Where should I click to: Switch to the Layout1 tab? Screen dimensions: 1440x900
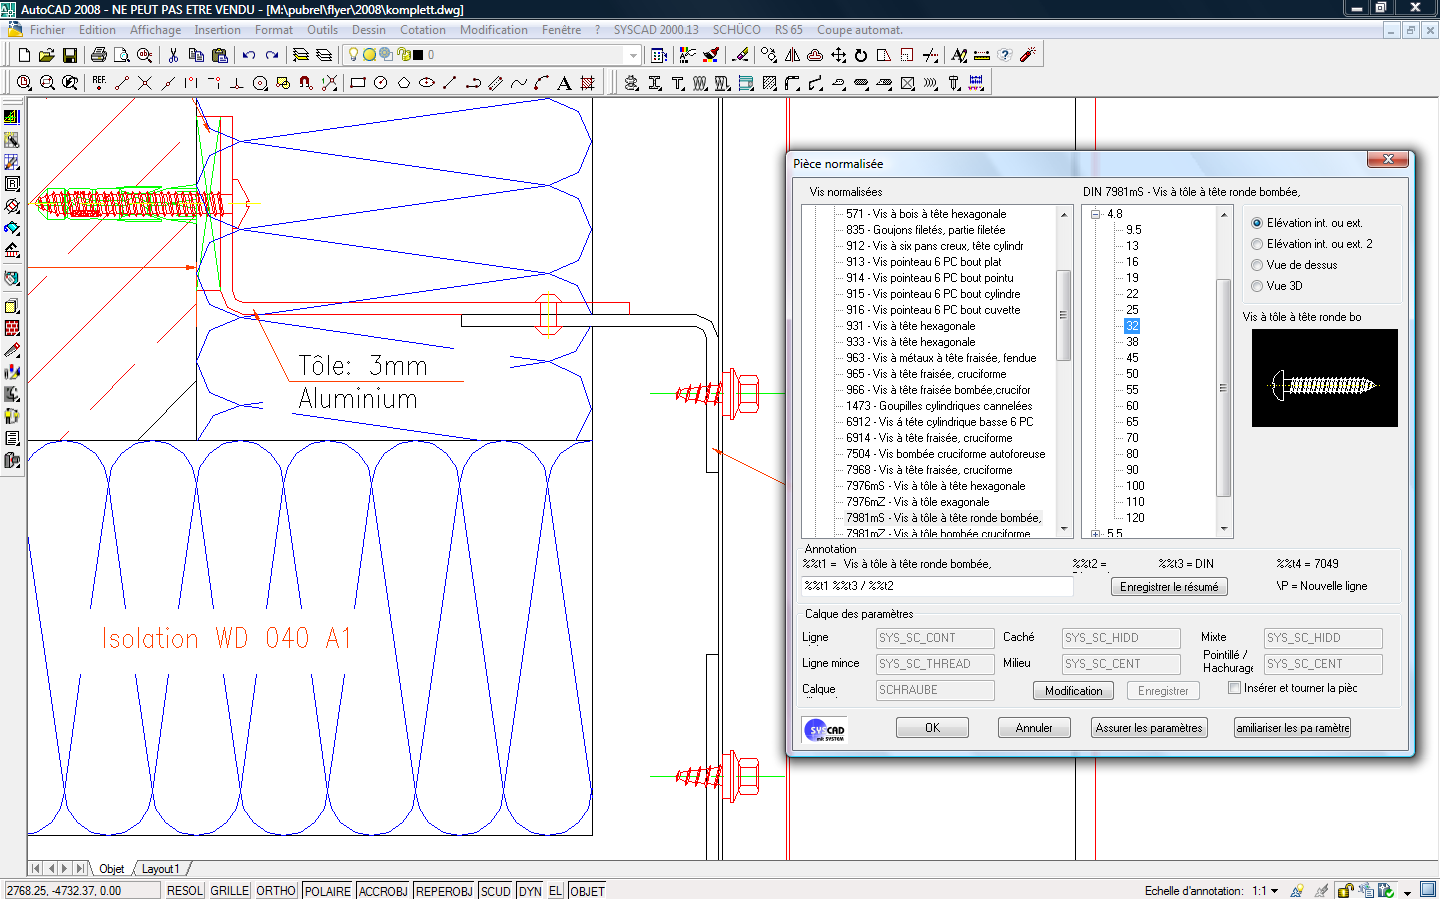(160, 869)
